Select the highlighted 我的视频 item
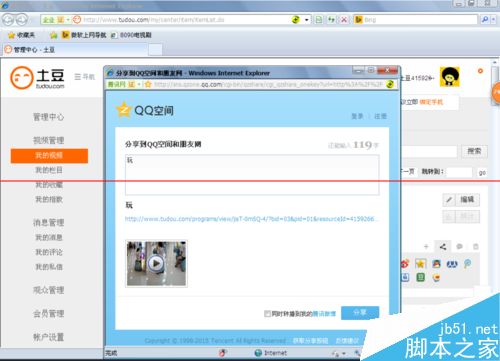 [x=49, y=156]
